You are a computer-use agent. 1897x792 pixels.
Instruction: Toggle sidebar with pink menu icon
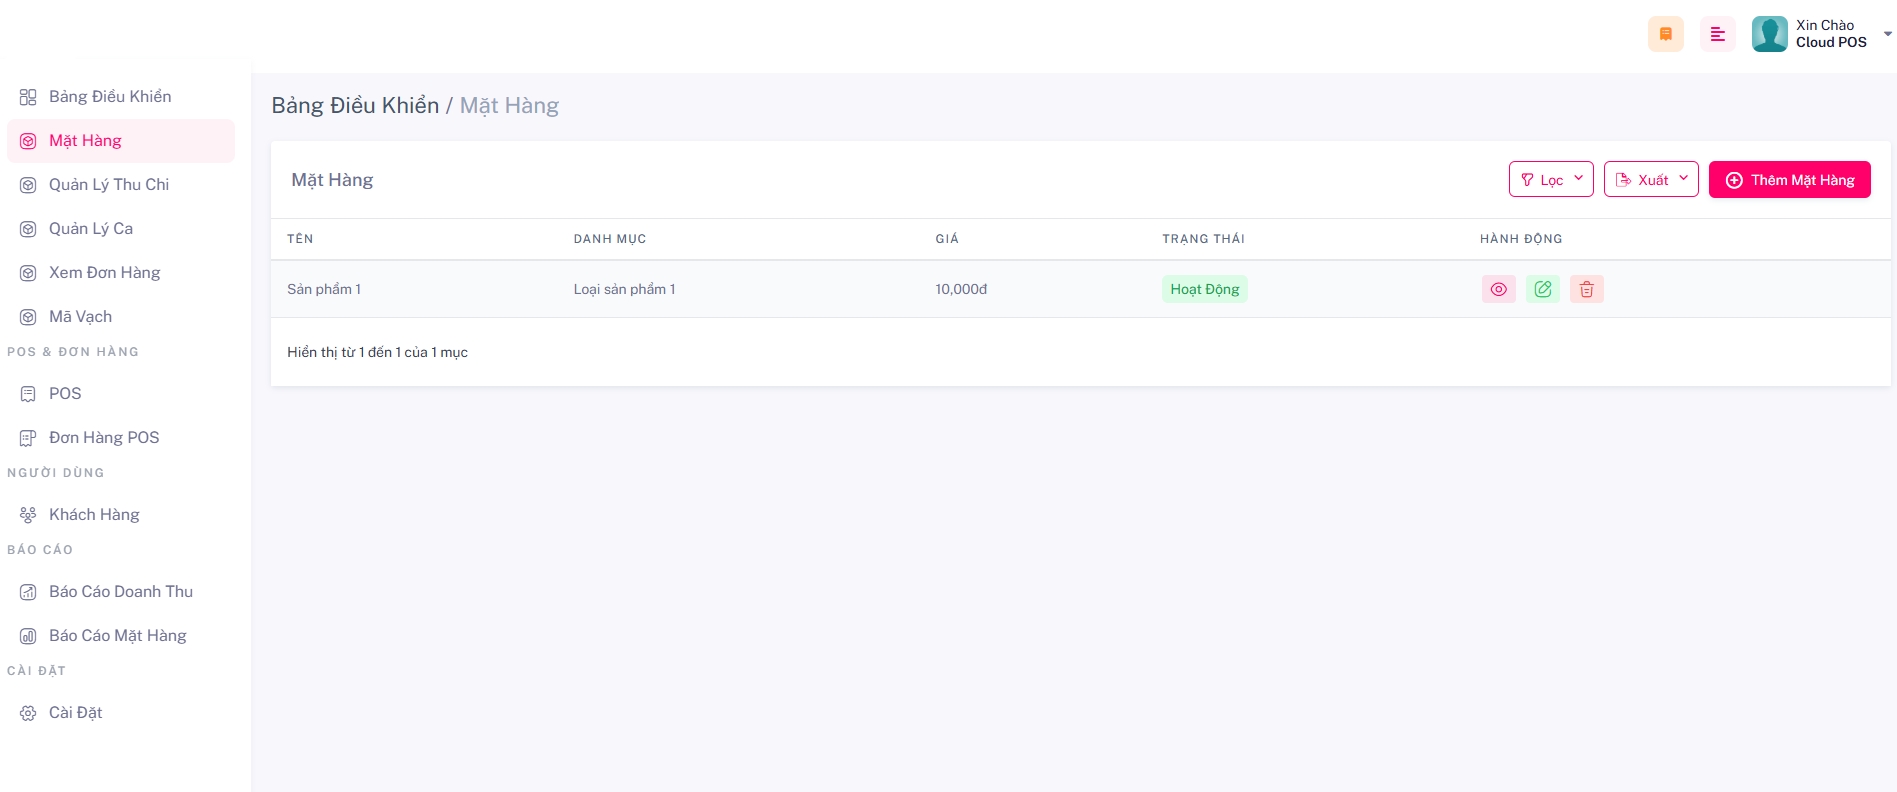click(x=1717, y=34)
